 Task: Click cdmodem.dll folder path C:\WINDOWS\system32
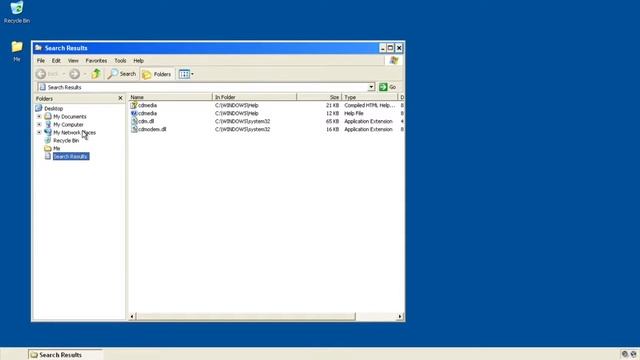(242, 129)
